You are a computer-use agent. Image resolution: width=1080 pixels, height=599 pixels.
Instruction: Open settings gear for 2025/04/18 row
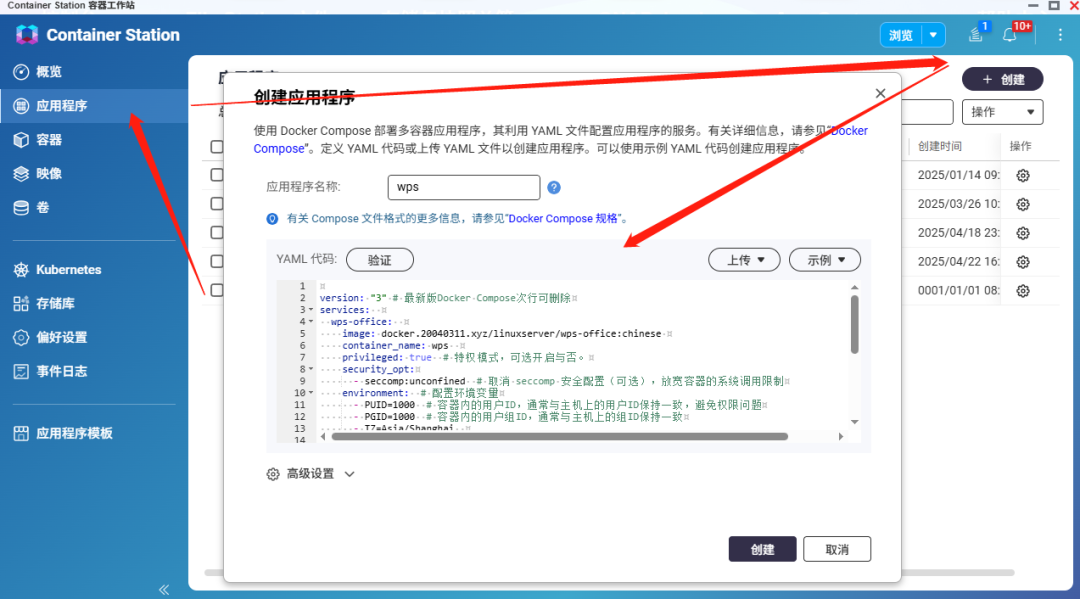1023,233
